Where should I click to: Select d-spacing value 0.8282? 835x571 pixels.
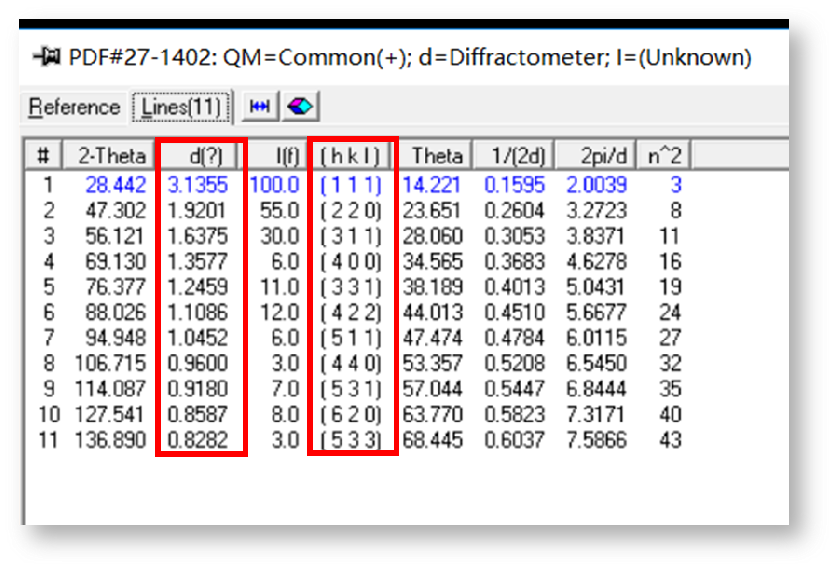coord(198,440)
